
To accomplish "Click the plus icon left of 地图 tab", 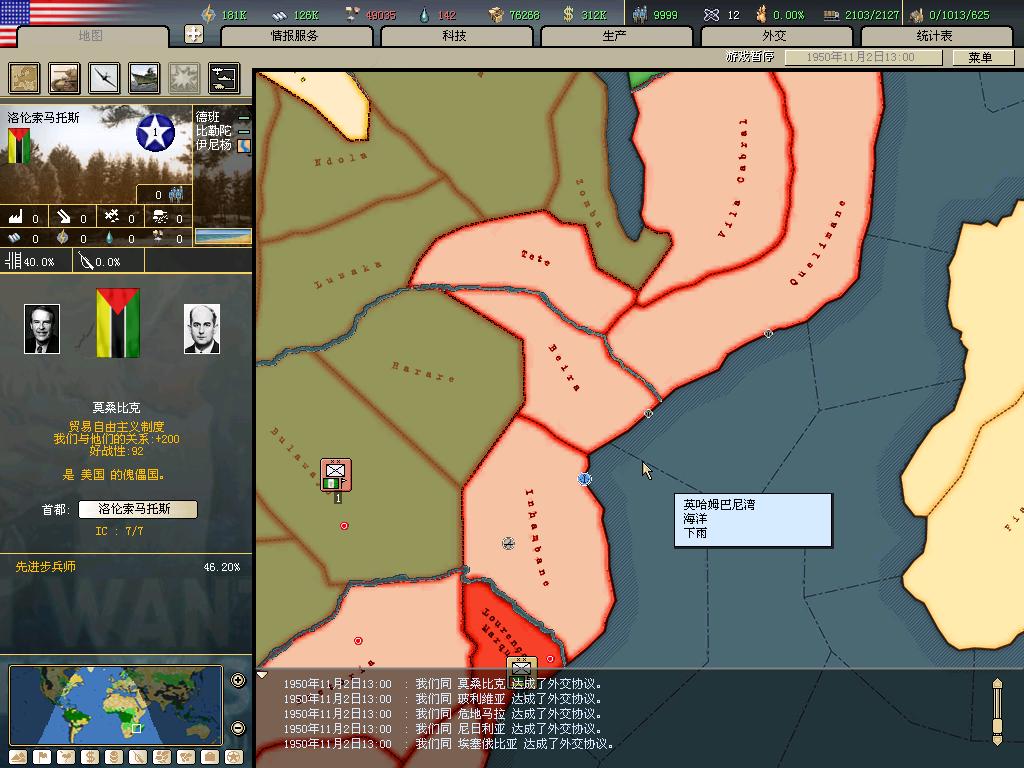I will click(x=194, y=34).
